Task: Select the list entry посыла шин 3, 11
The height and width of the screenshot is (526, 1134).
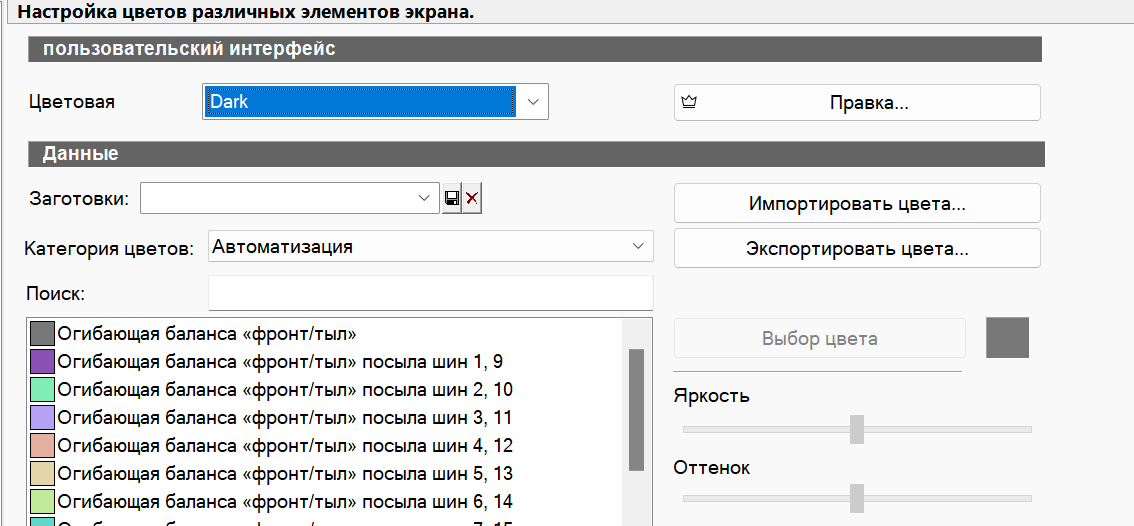Action: coord(285,417)
